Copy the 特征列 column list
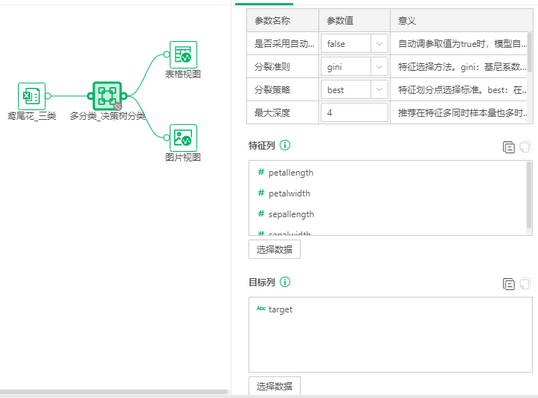 [508, 147]
